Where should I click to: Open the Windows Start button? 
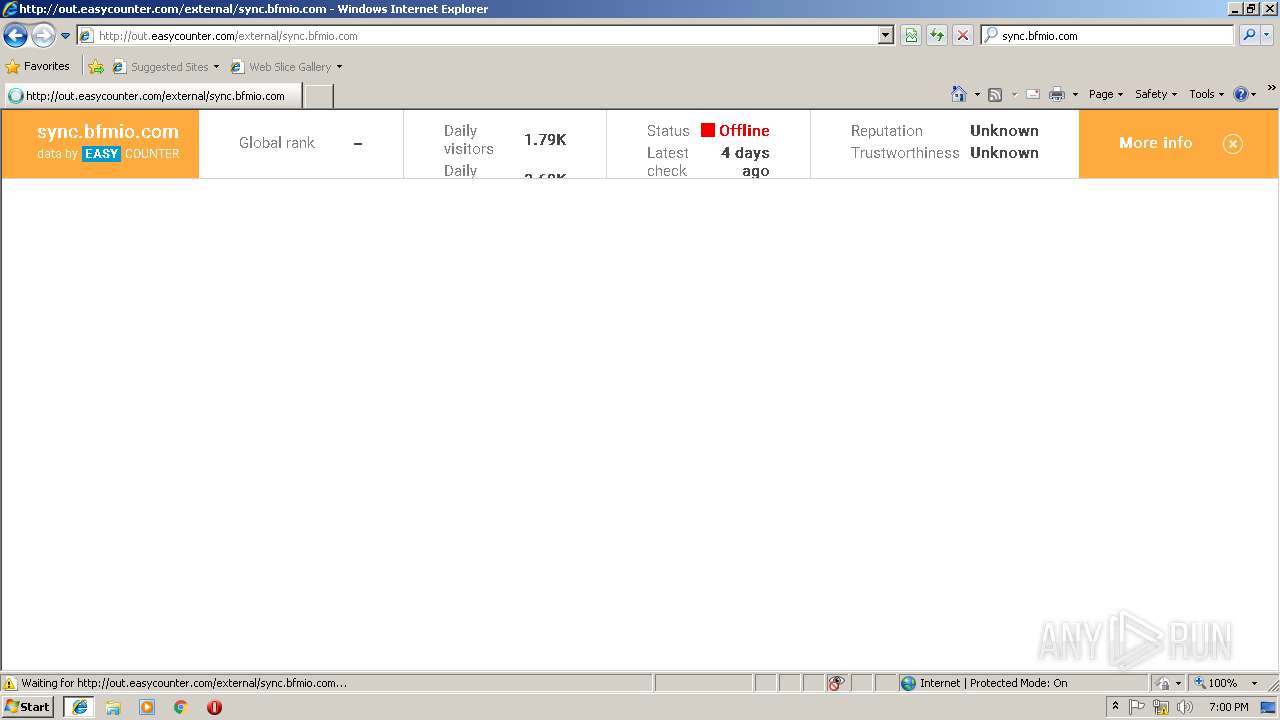(x=27, y=707)
